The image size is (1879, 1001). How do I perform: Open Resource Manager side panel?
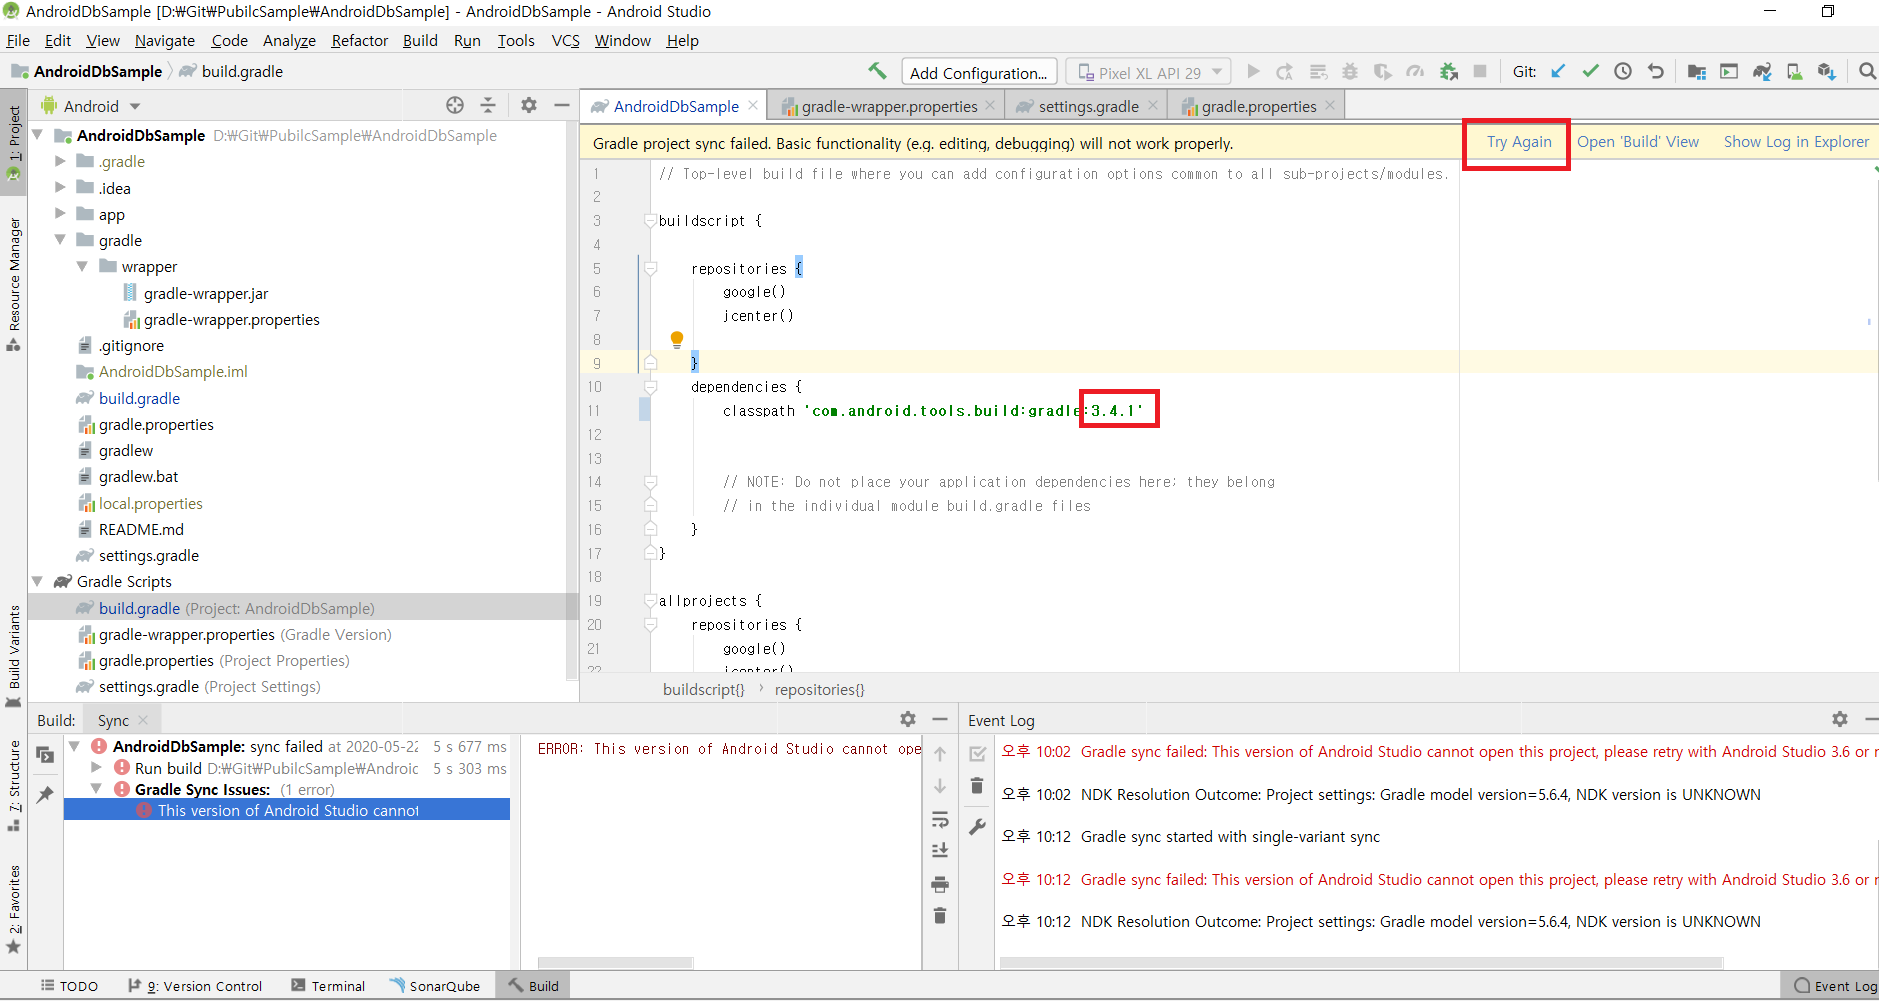pyautogui.click(x=14, y=284)
